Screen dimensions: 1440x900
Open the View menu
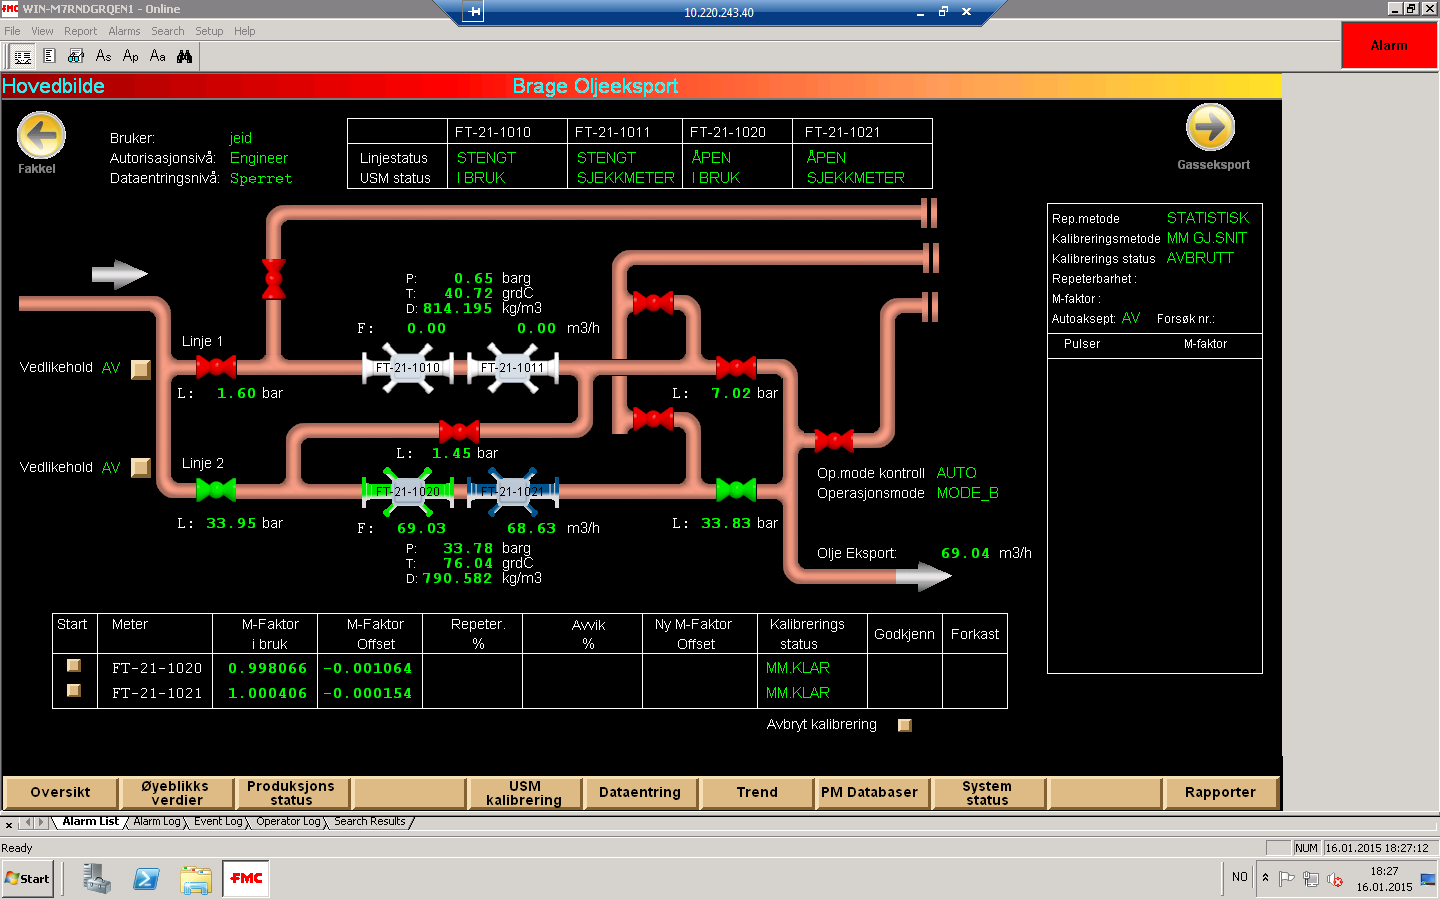(x=42, y=31)
